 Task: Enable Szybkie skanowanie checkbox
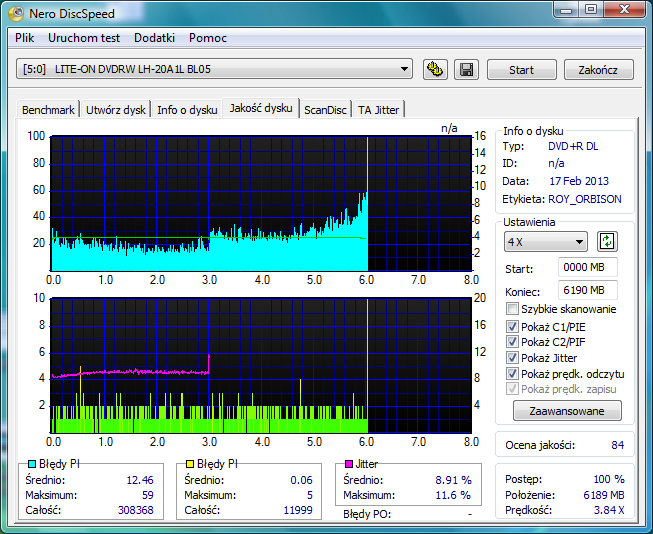(x=512, y=309)
